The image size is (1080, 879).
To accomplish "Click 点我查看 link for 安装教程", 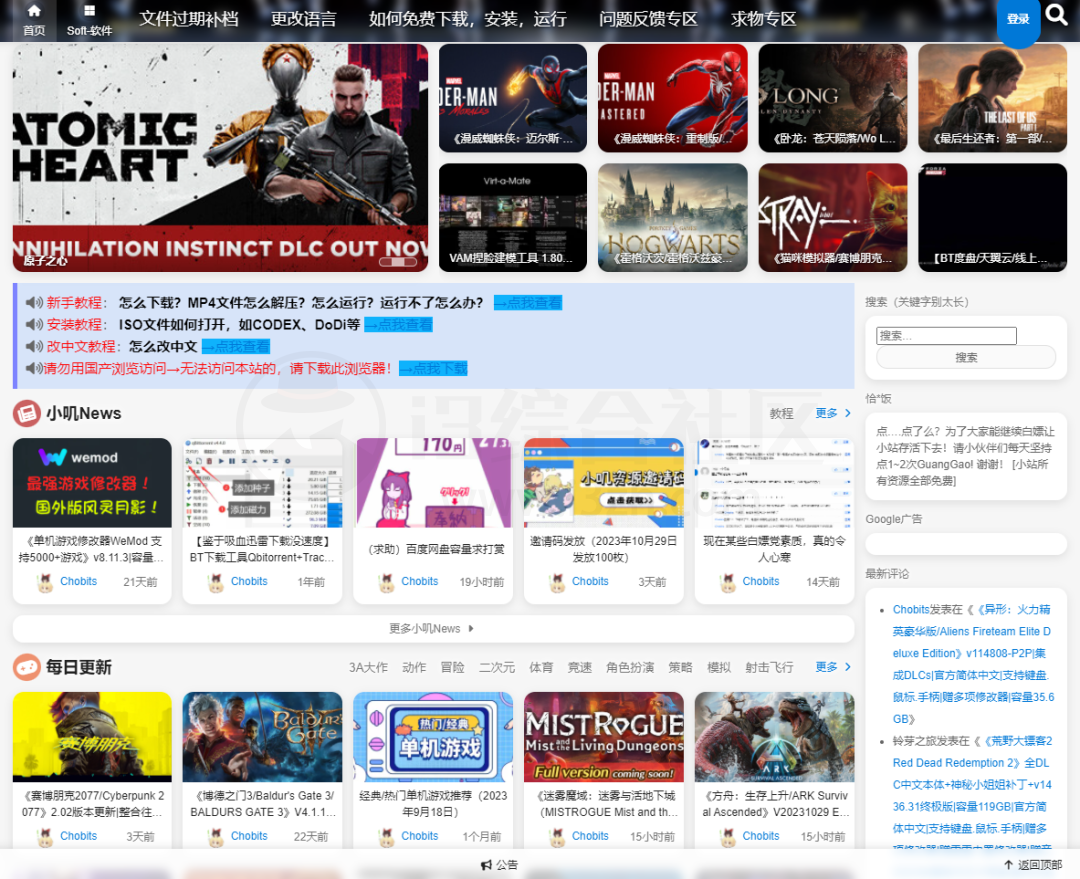I will coord(398,324).
